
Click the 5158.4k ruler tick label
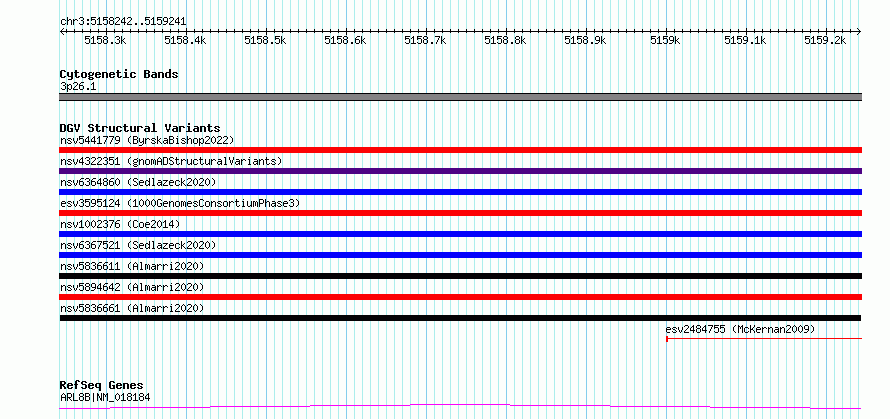coord(185,40)
